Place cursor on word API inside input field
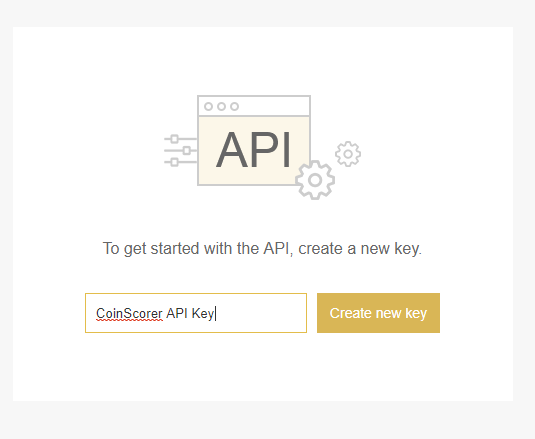The width and height of the screenshot is (535, 439). (177, 313)
